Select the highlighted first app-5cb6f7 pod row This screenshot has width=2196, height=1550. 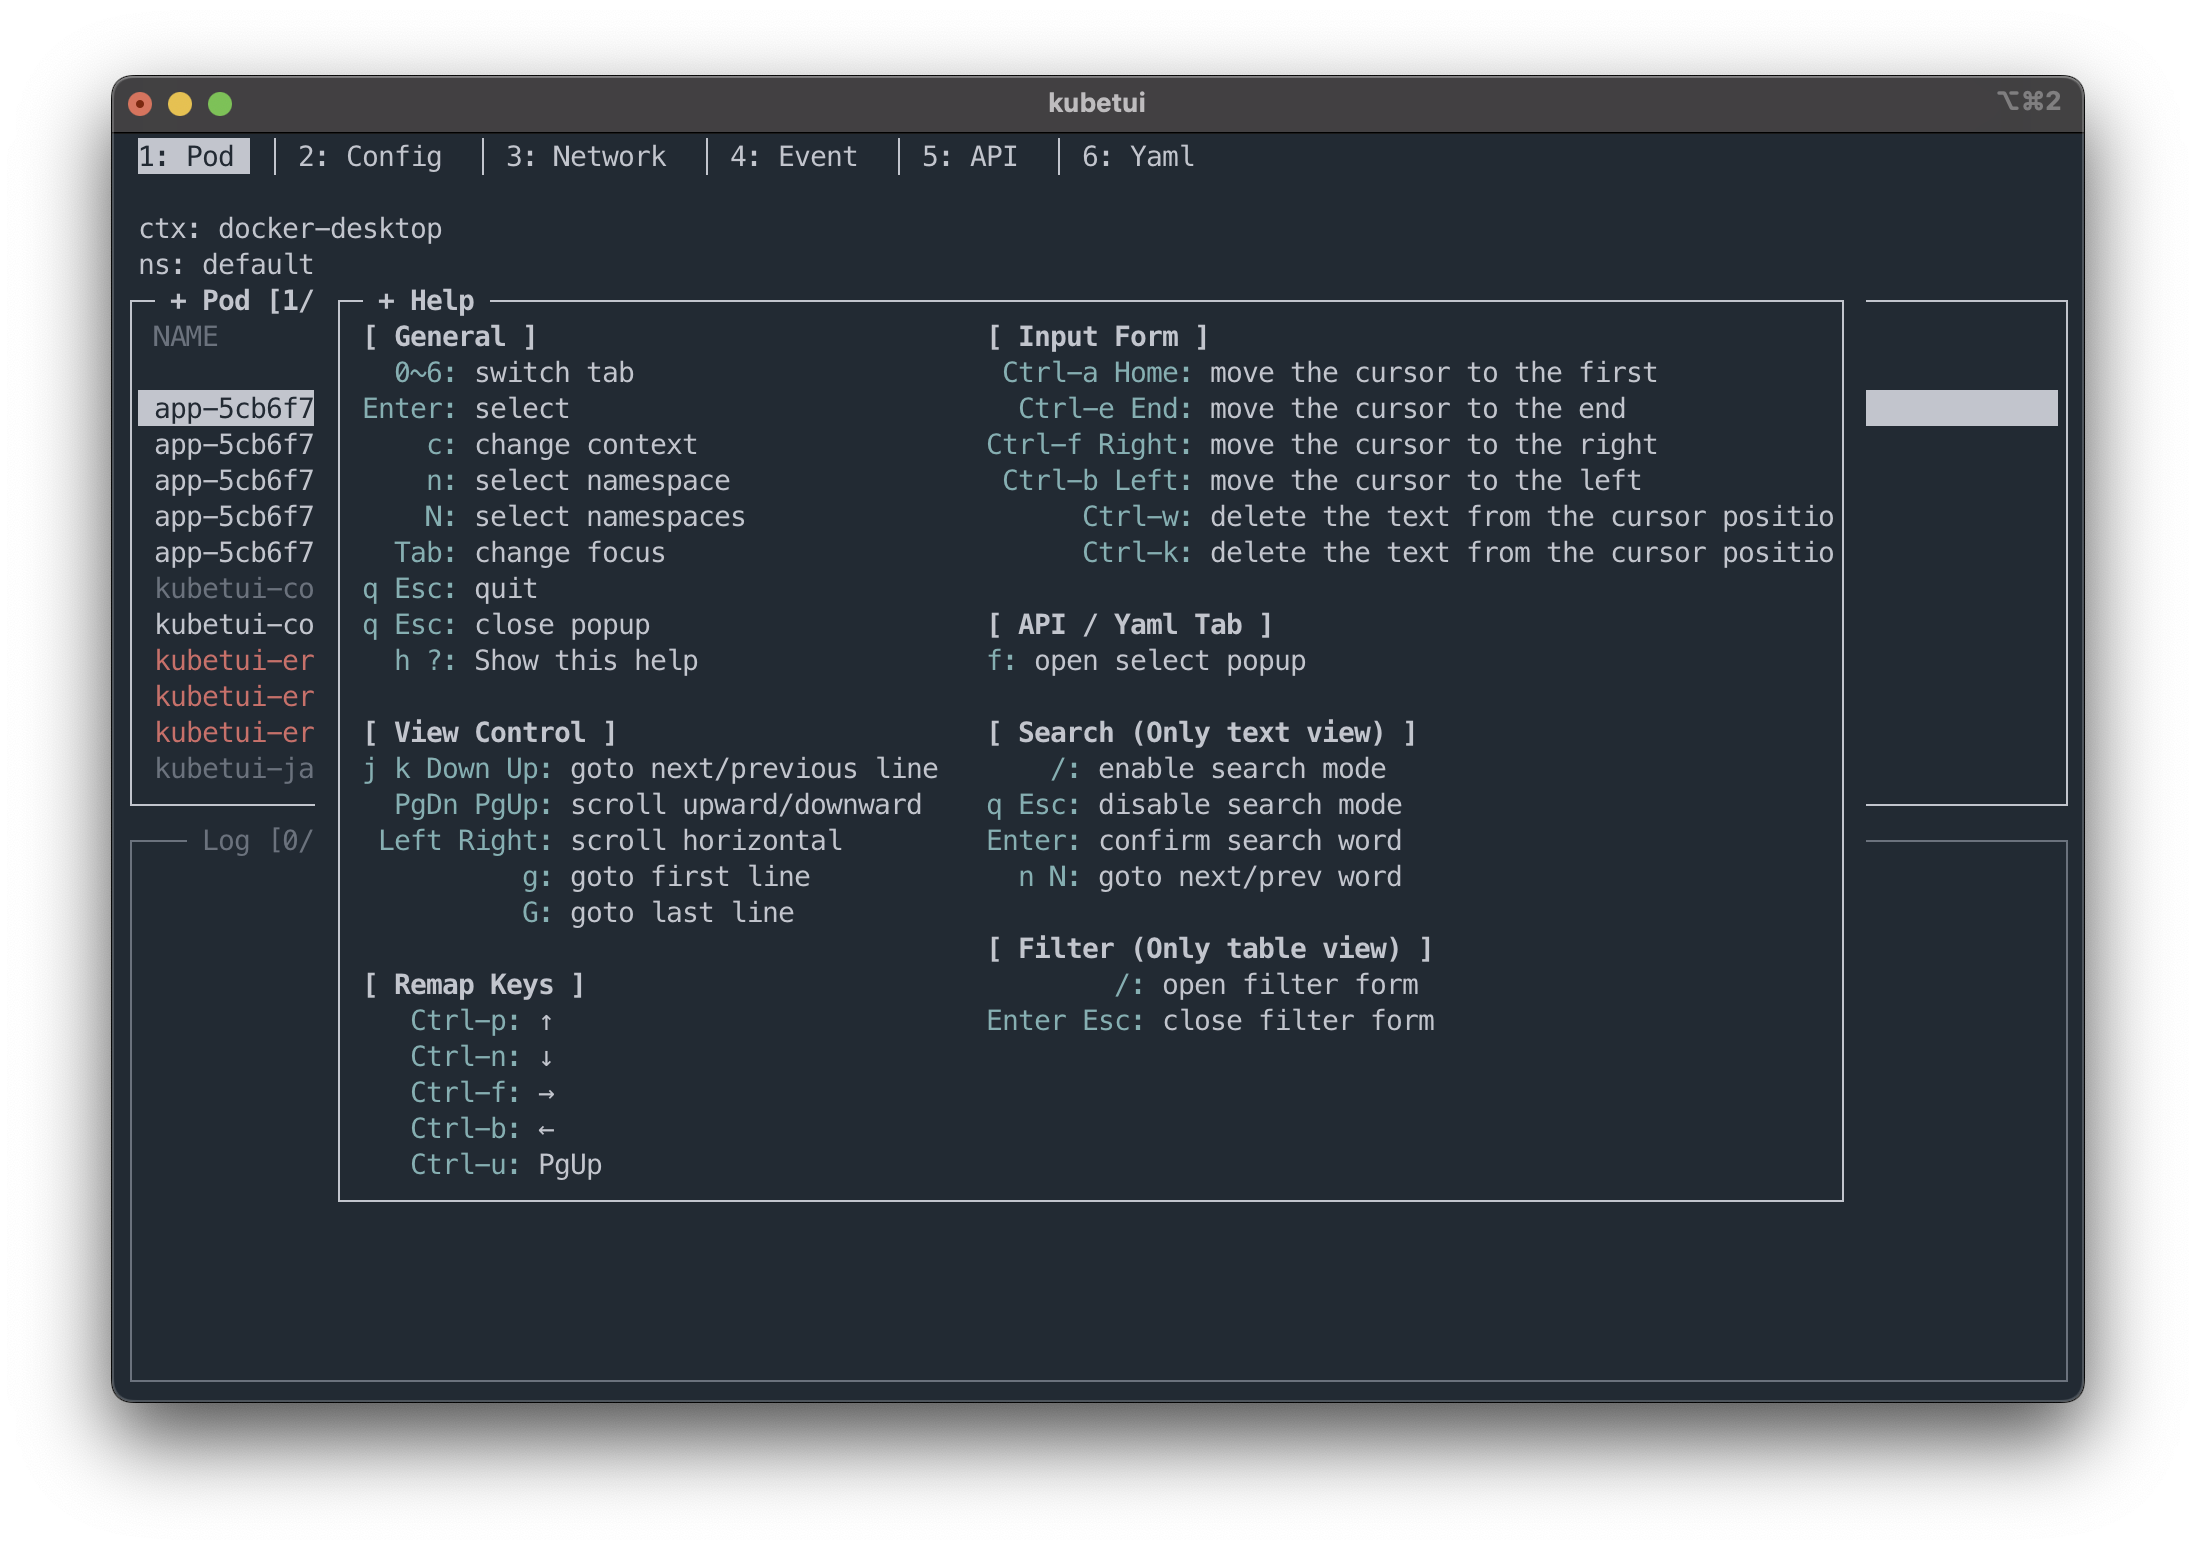[233, 409]
